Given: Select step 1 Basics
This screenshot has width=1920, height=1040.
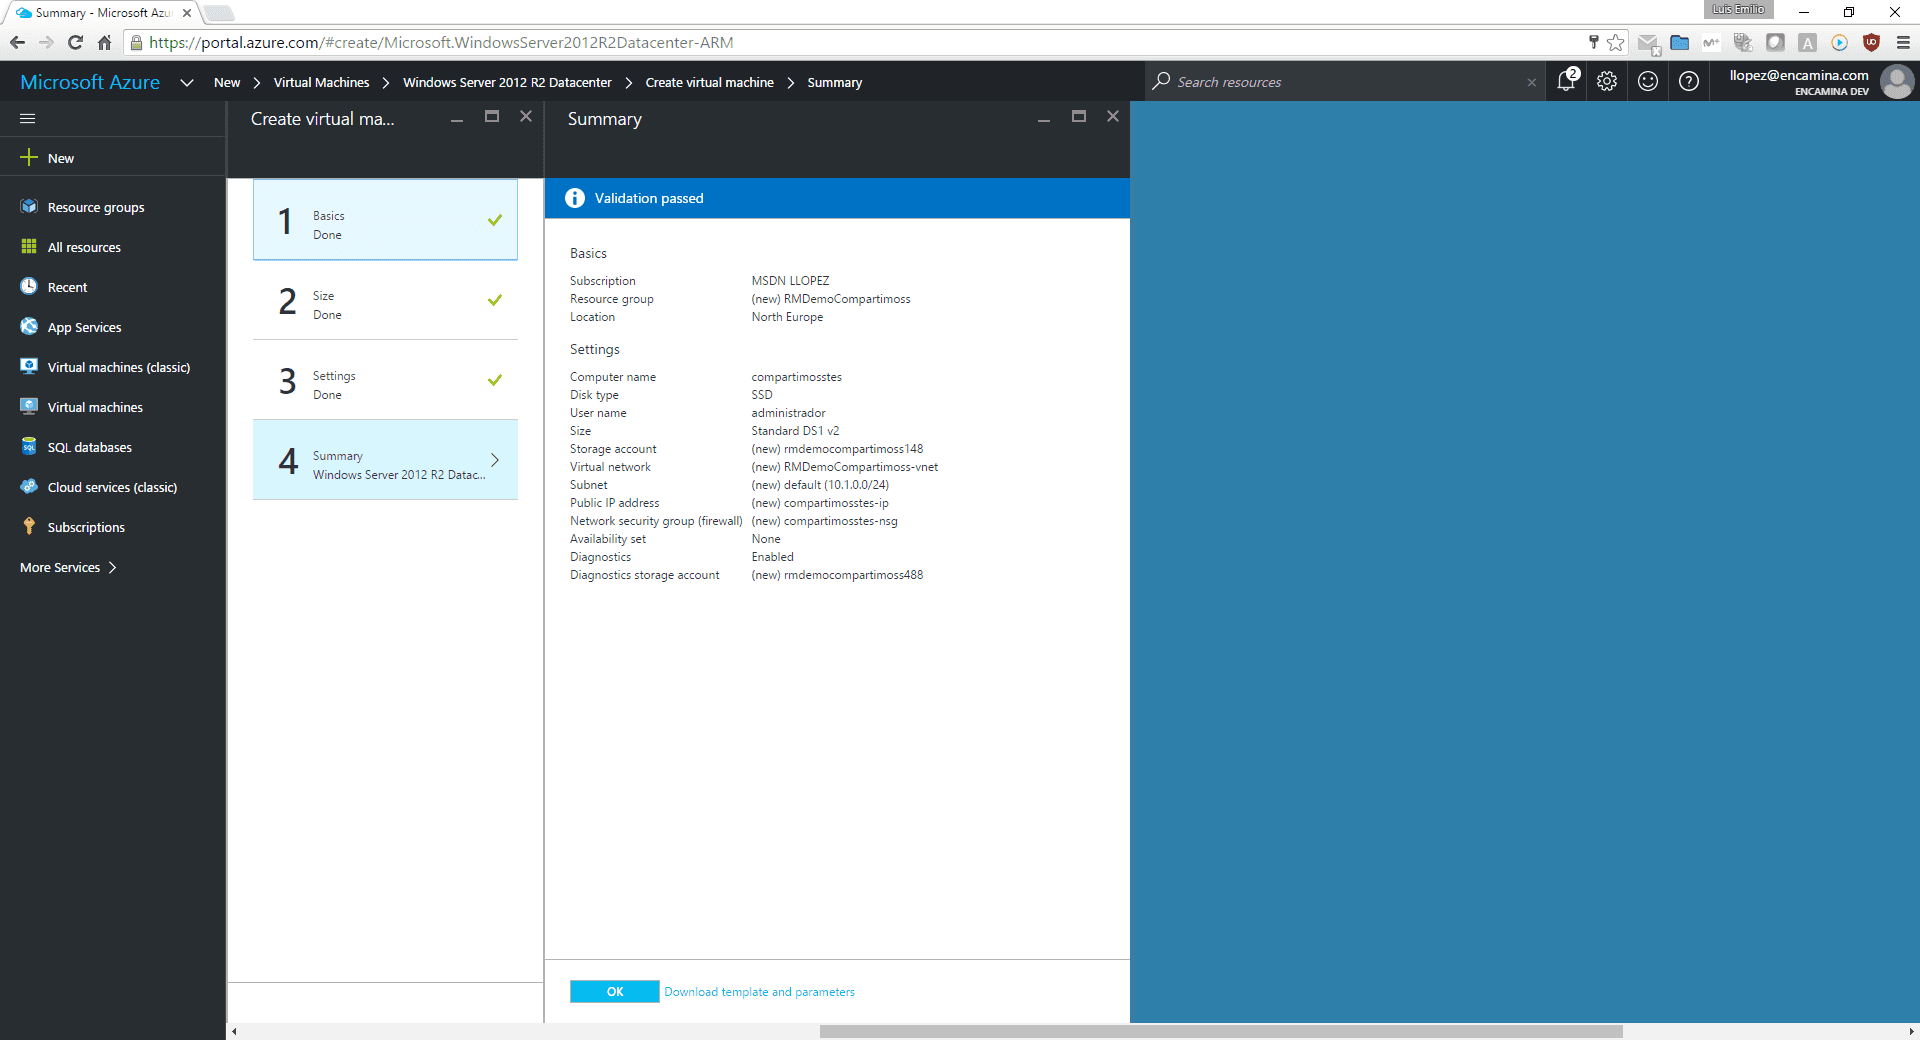Looking at the screenshot, I should 385,220.
